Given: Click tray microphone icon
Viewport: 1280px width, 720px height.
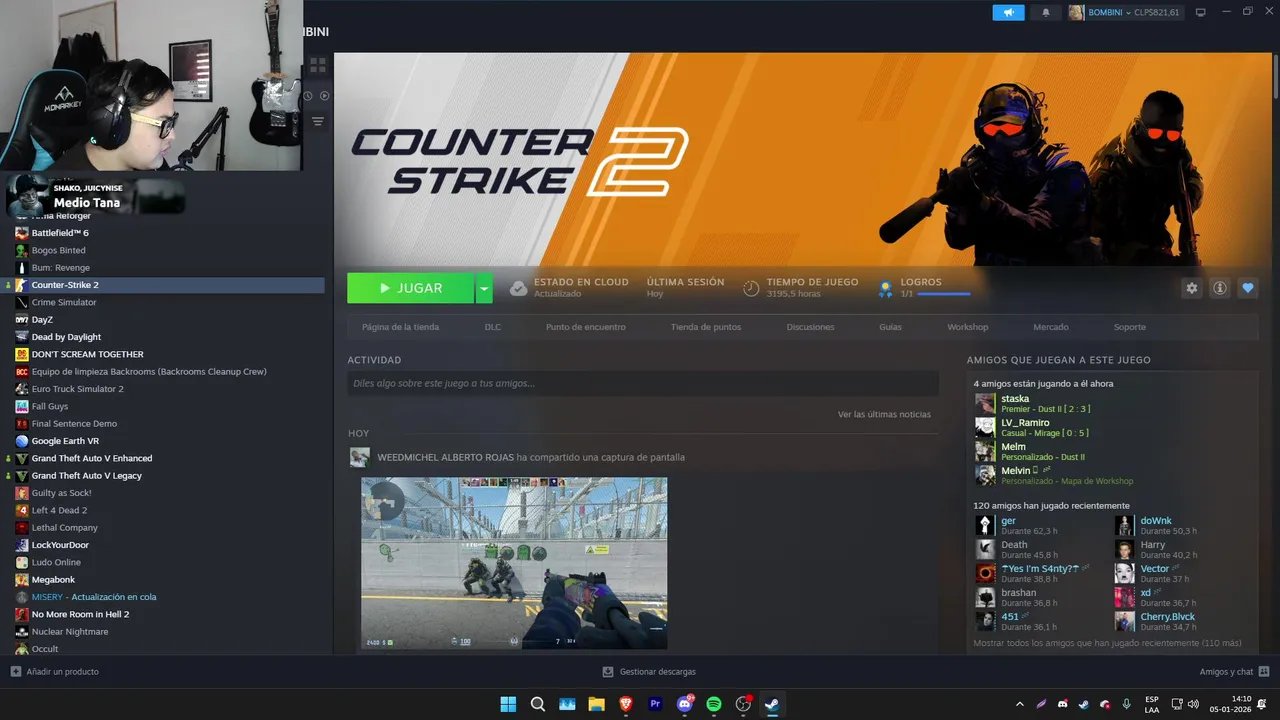Looking at the screenshot, I should point(1126,704).
